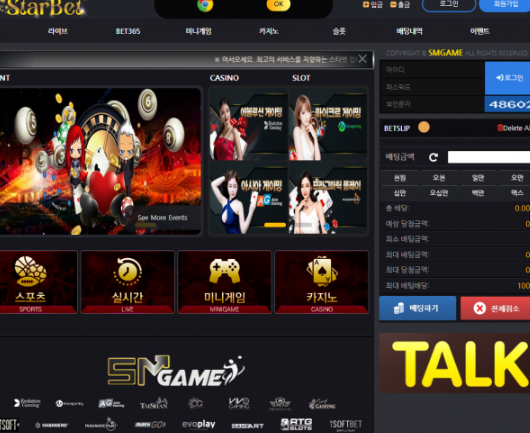Click the blue 베팅하기 place bet button

[418, 308]
